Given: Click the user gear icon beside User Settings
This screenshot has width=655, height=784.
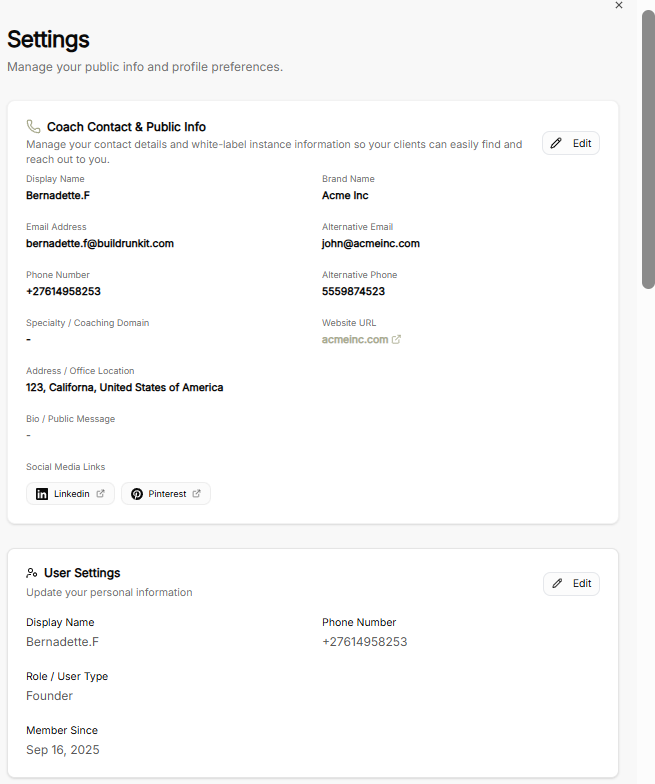Looking at the screenshot, I should pos(32,573).
